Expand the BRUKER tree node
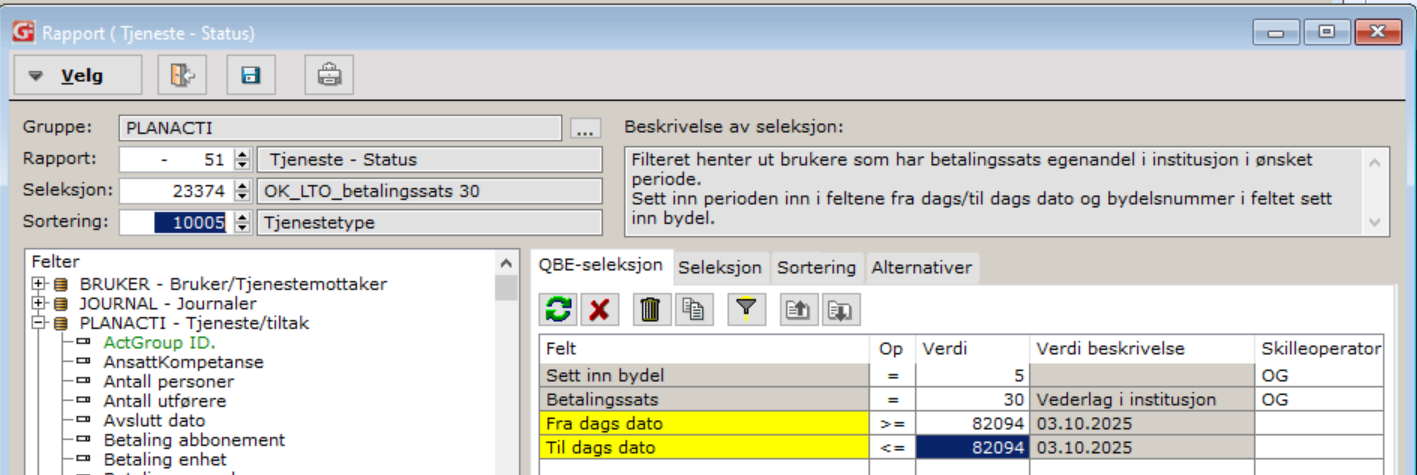 (40, 284)
